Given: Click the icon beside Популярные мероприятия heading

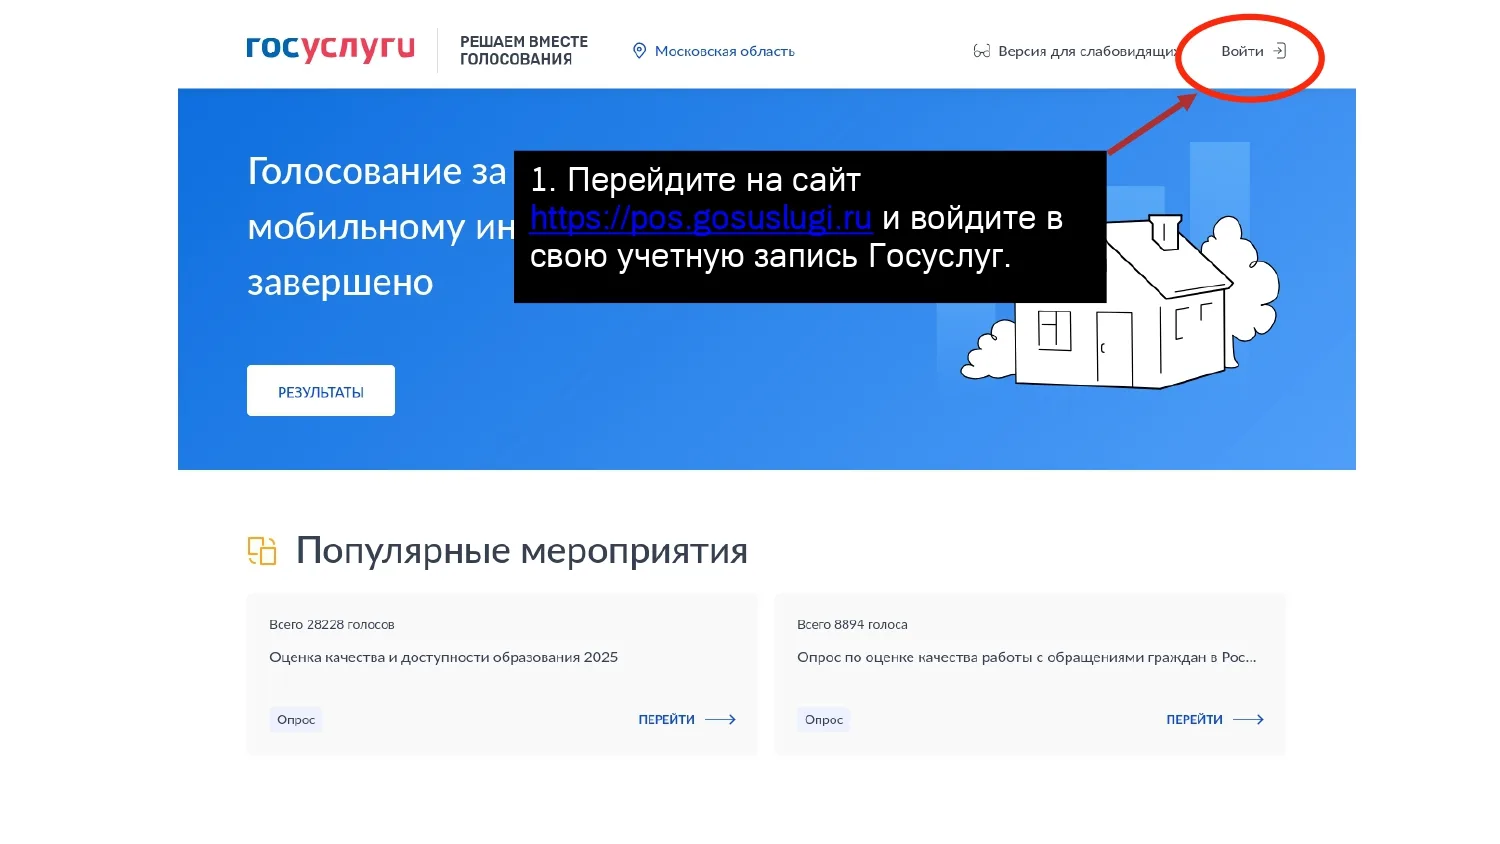Looking at the screenshot, I should point(262,551).
